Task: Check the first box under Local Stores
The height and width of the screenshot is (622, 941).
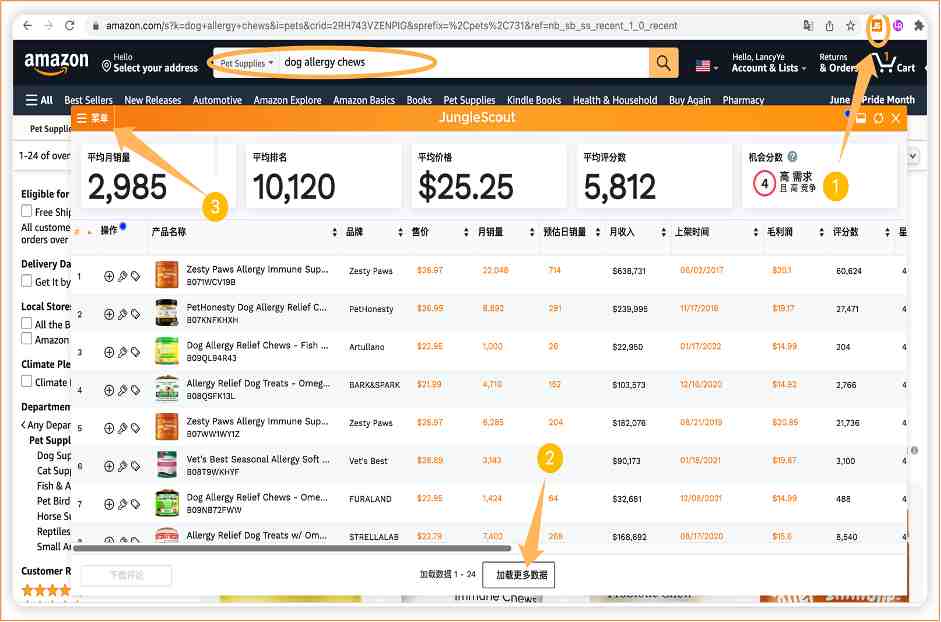Action: tap(26, 323)
